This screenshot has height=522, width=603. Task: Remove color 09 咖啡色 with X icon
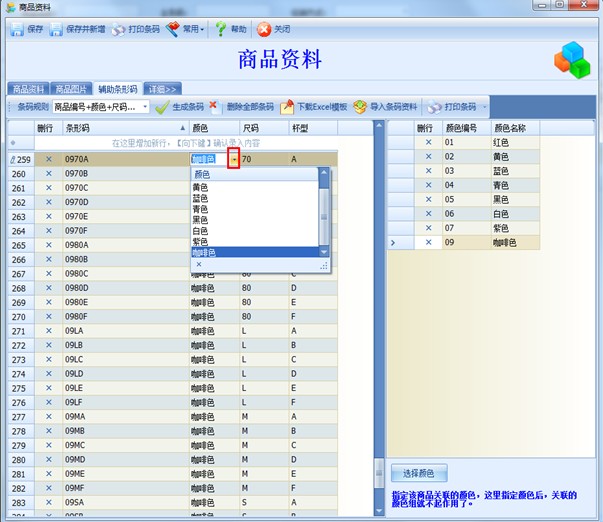(428, 242)
